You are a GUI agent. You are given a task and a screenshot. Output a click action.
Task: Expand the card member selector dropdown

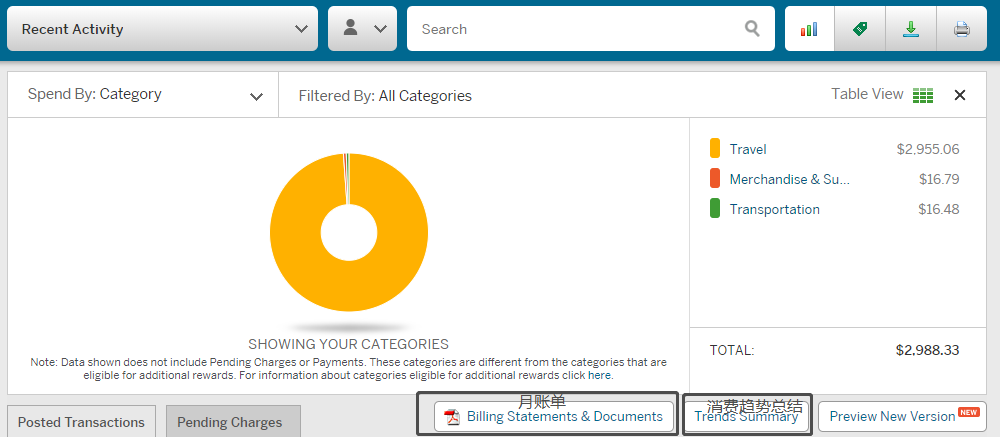click(362, 29)
